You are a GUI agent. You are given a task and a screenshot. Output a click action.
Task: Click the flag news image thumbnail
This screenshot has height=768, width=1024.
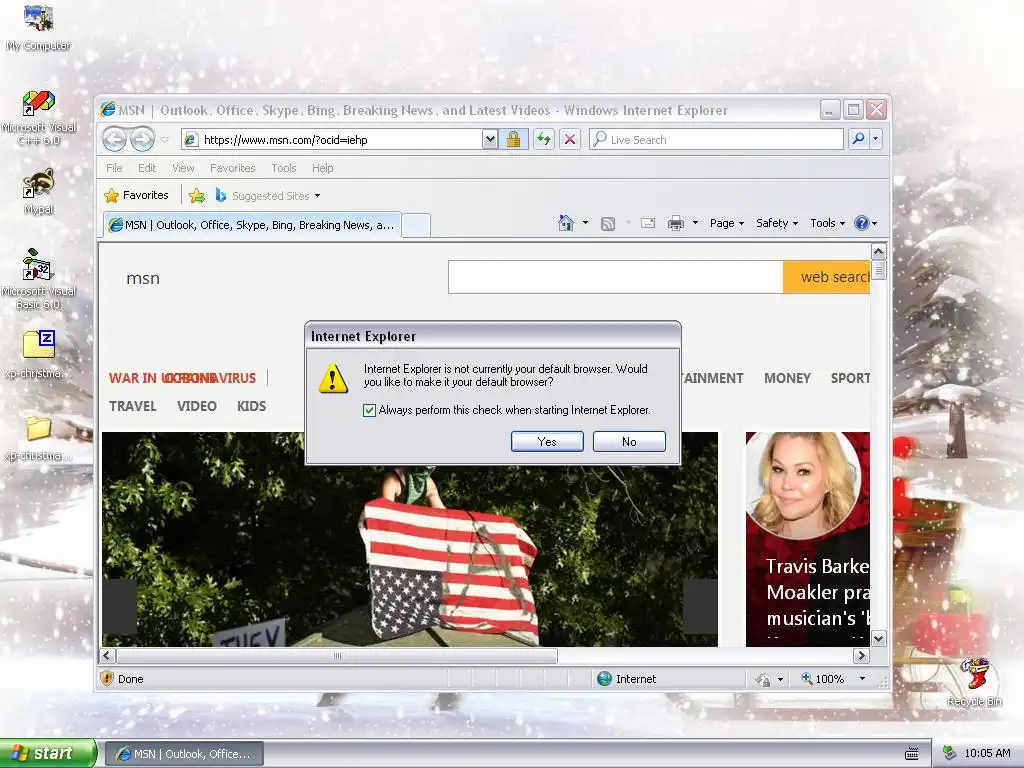tap(409, 539)
